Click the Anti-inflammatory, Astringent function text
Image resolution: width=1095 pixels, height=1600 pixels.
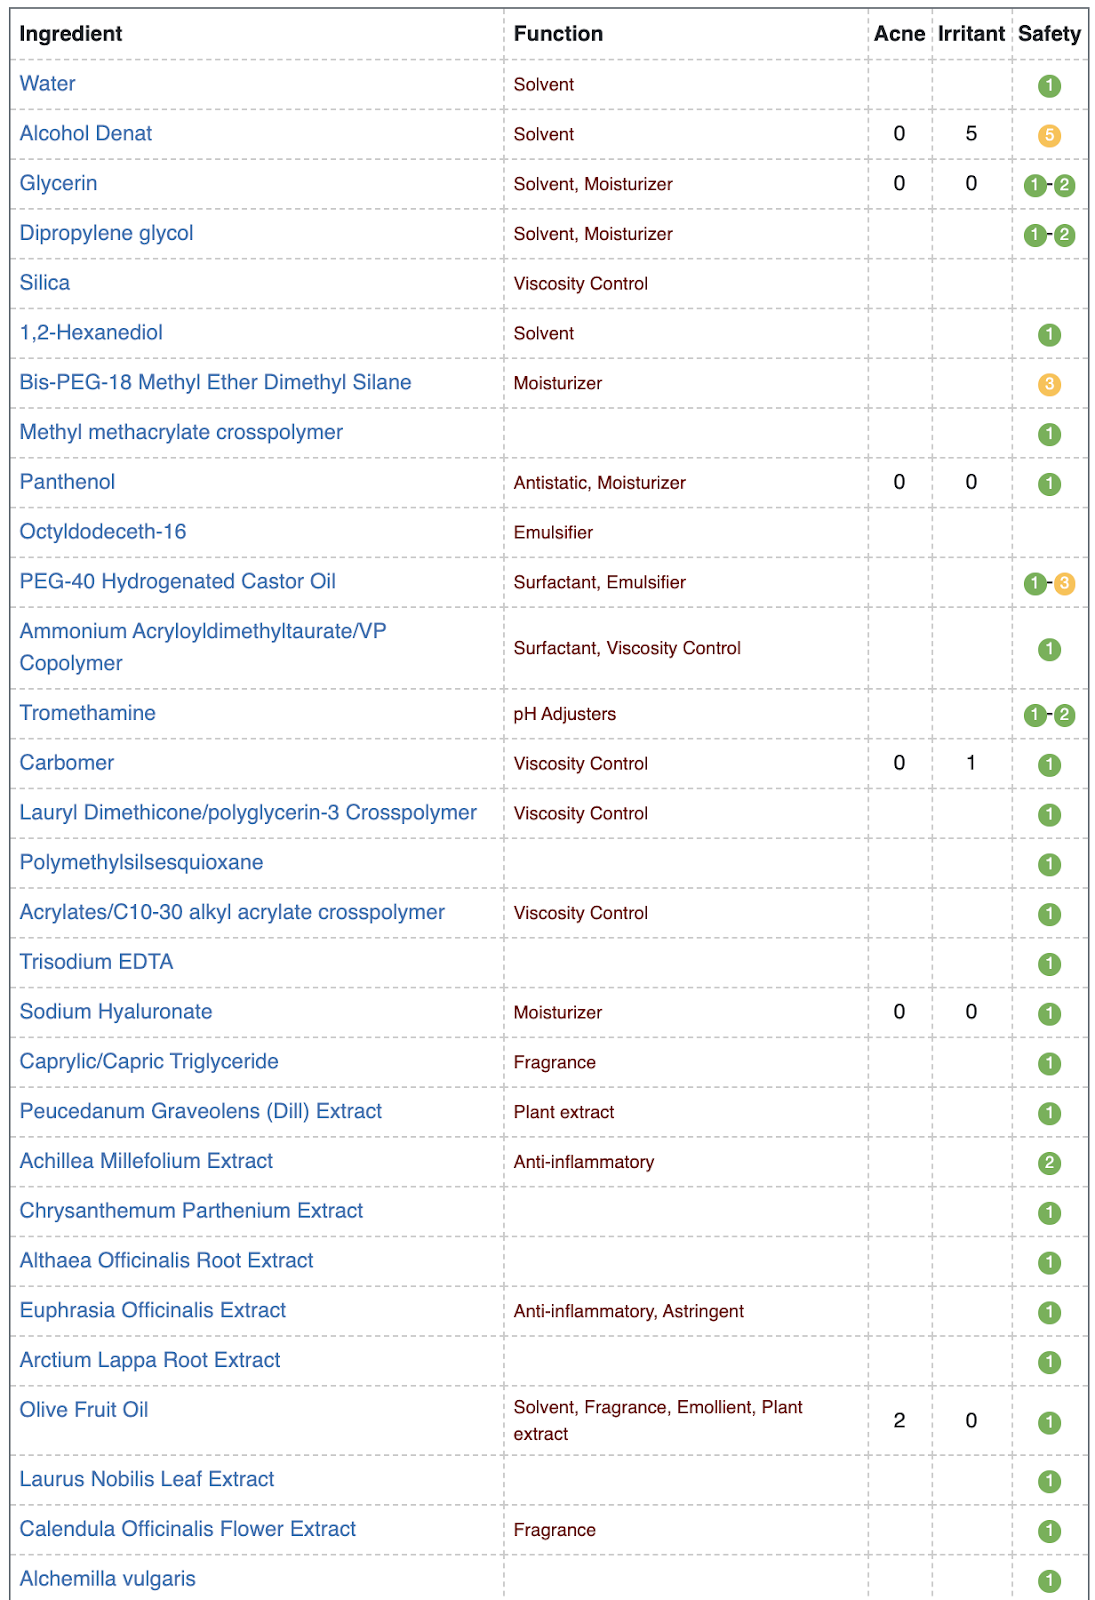coord(629,1311)
